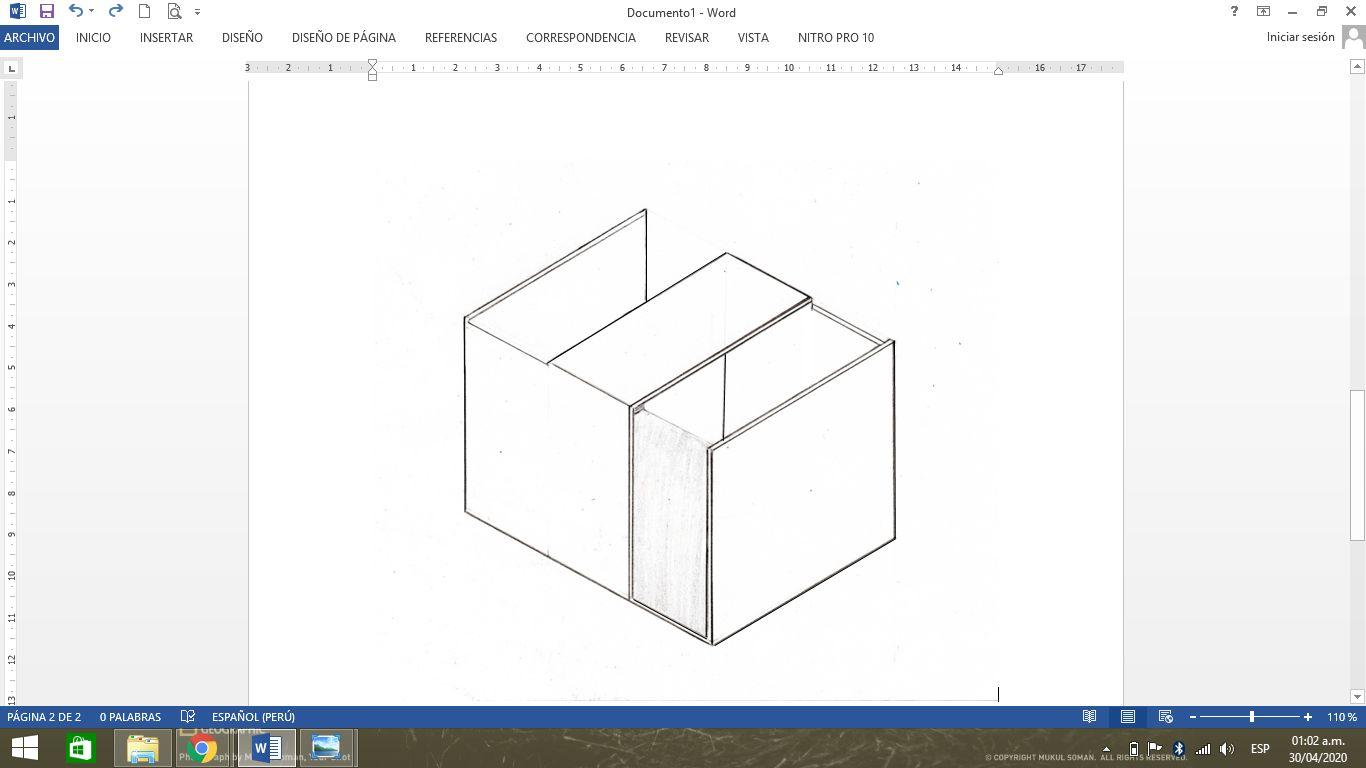Click the battery icon in system tray
Screen dimensions: 1366x768
[x=1133, y=749]
